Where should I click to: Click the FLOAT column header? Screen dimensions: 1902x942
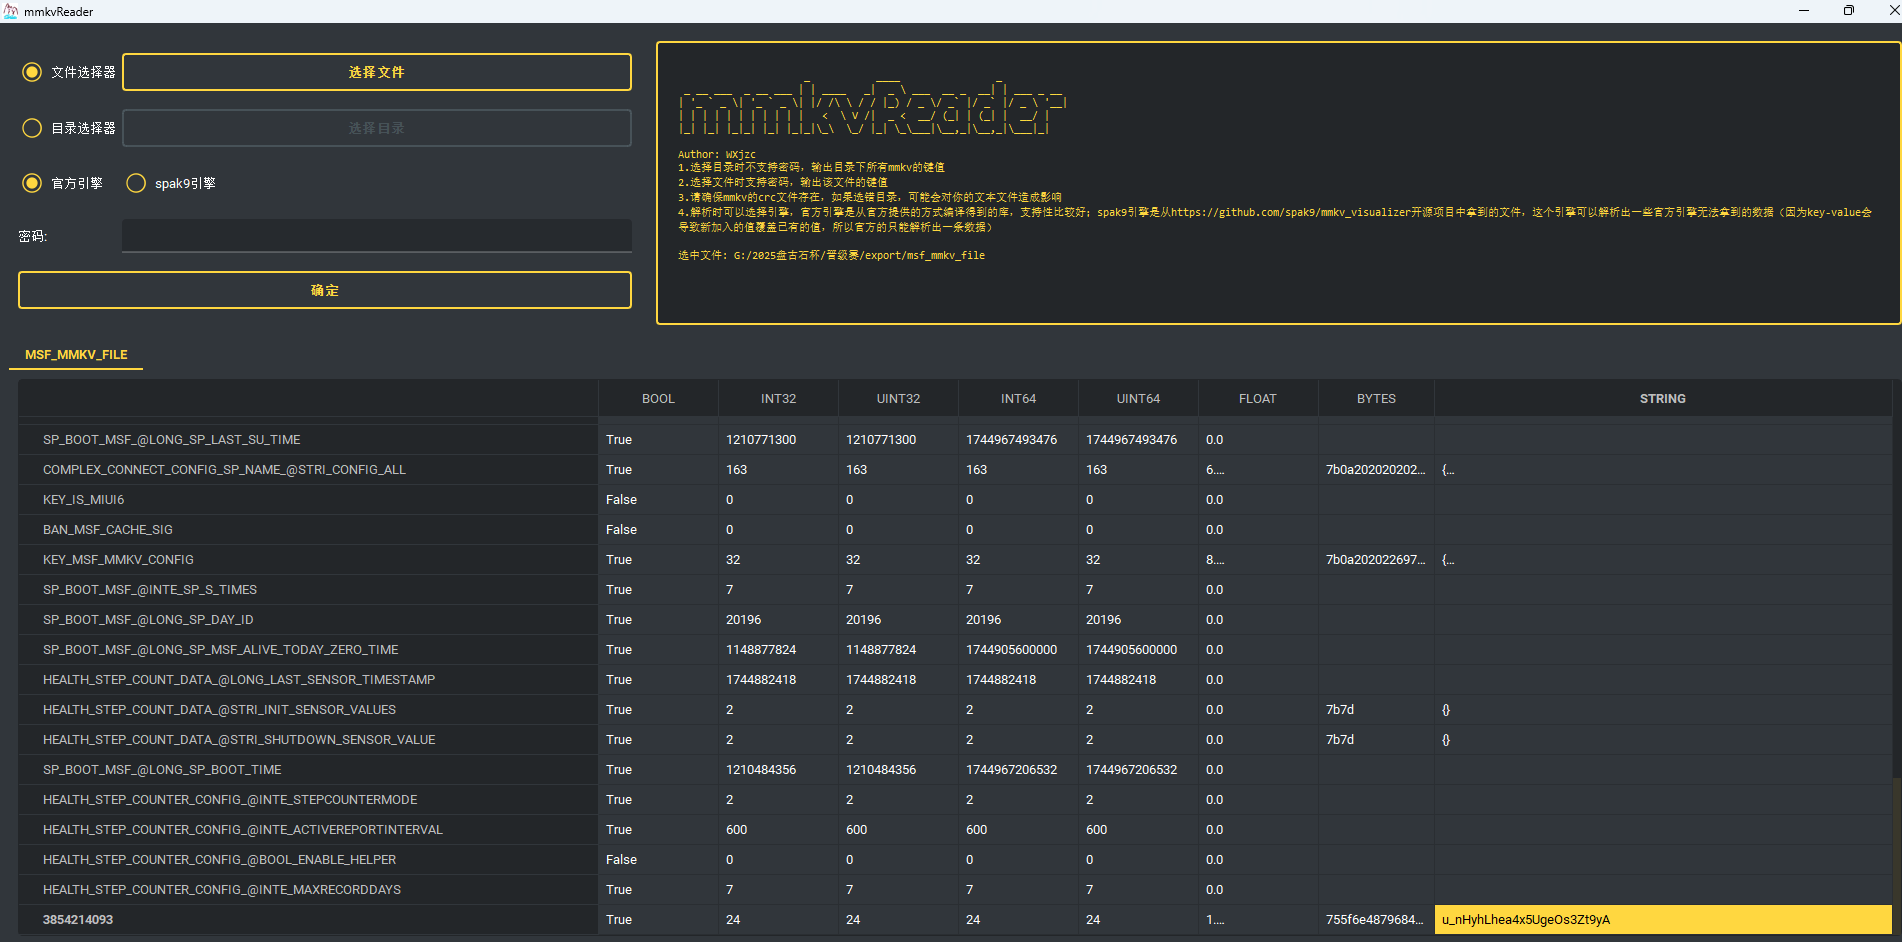pos(1258,398)
